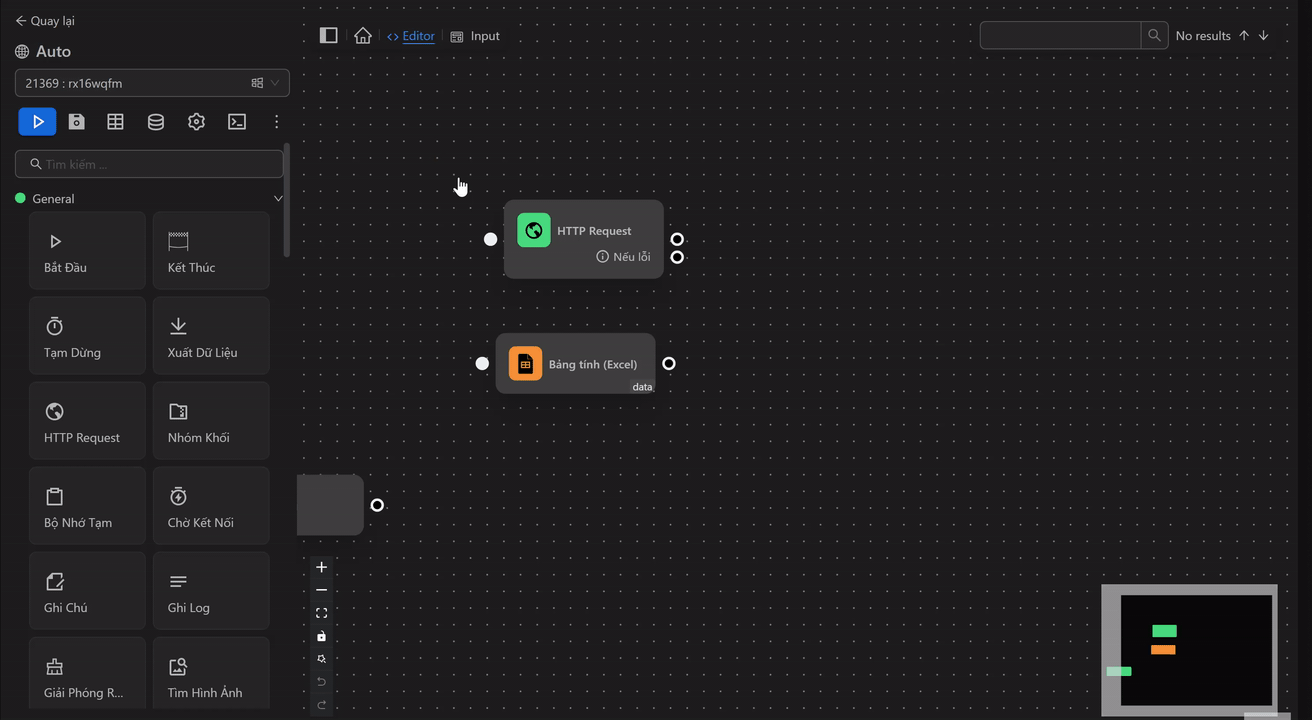The width and height of the screenshot is (1312, 720).
Task: Open the terminal console icon
Action: click(237, 121)
